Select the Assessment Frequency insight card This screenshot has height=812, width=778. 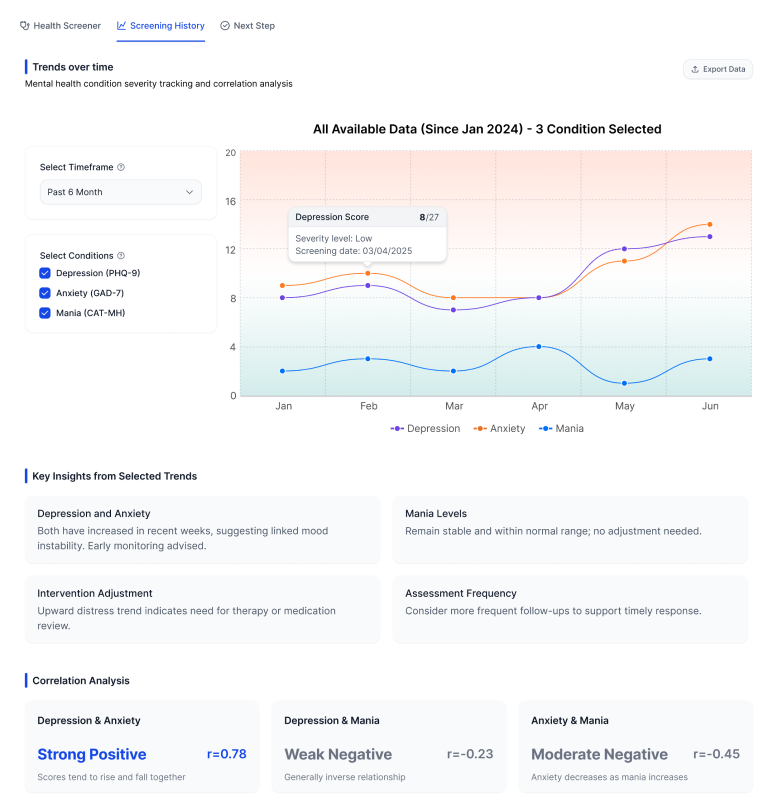tap(570, 609)
